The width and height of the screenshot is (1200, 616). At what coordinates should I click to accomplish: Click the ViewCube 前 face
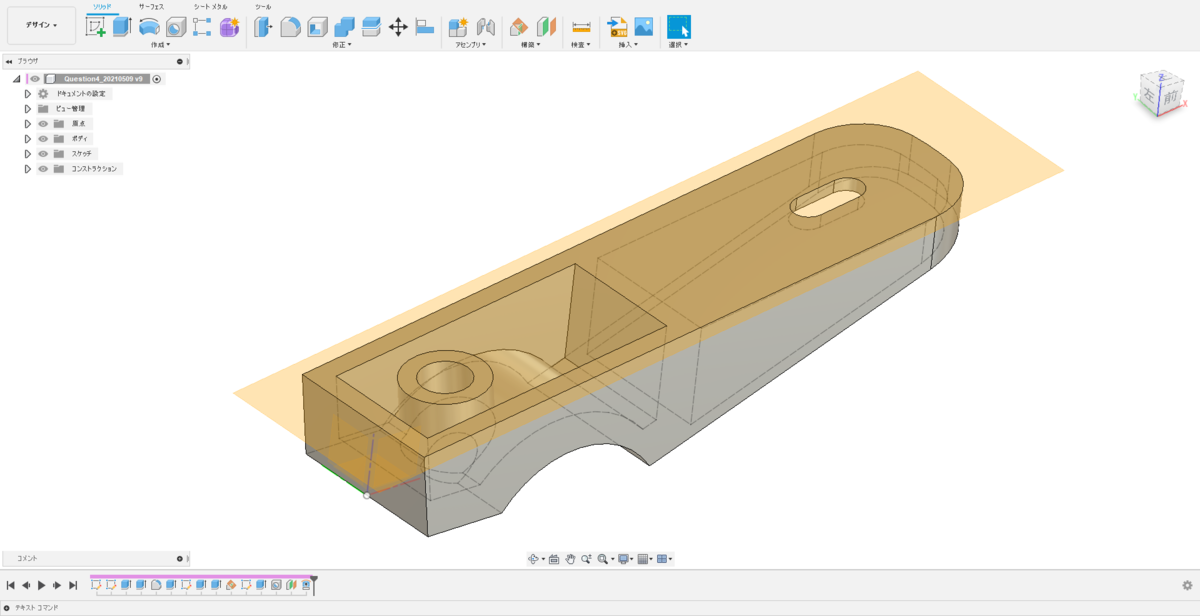(x=1169, y=99)
